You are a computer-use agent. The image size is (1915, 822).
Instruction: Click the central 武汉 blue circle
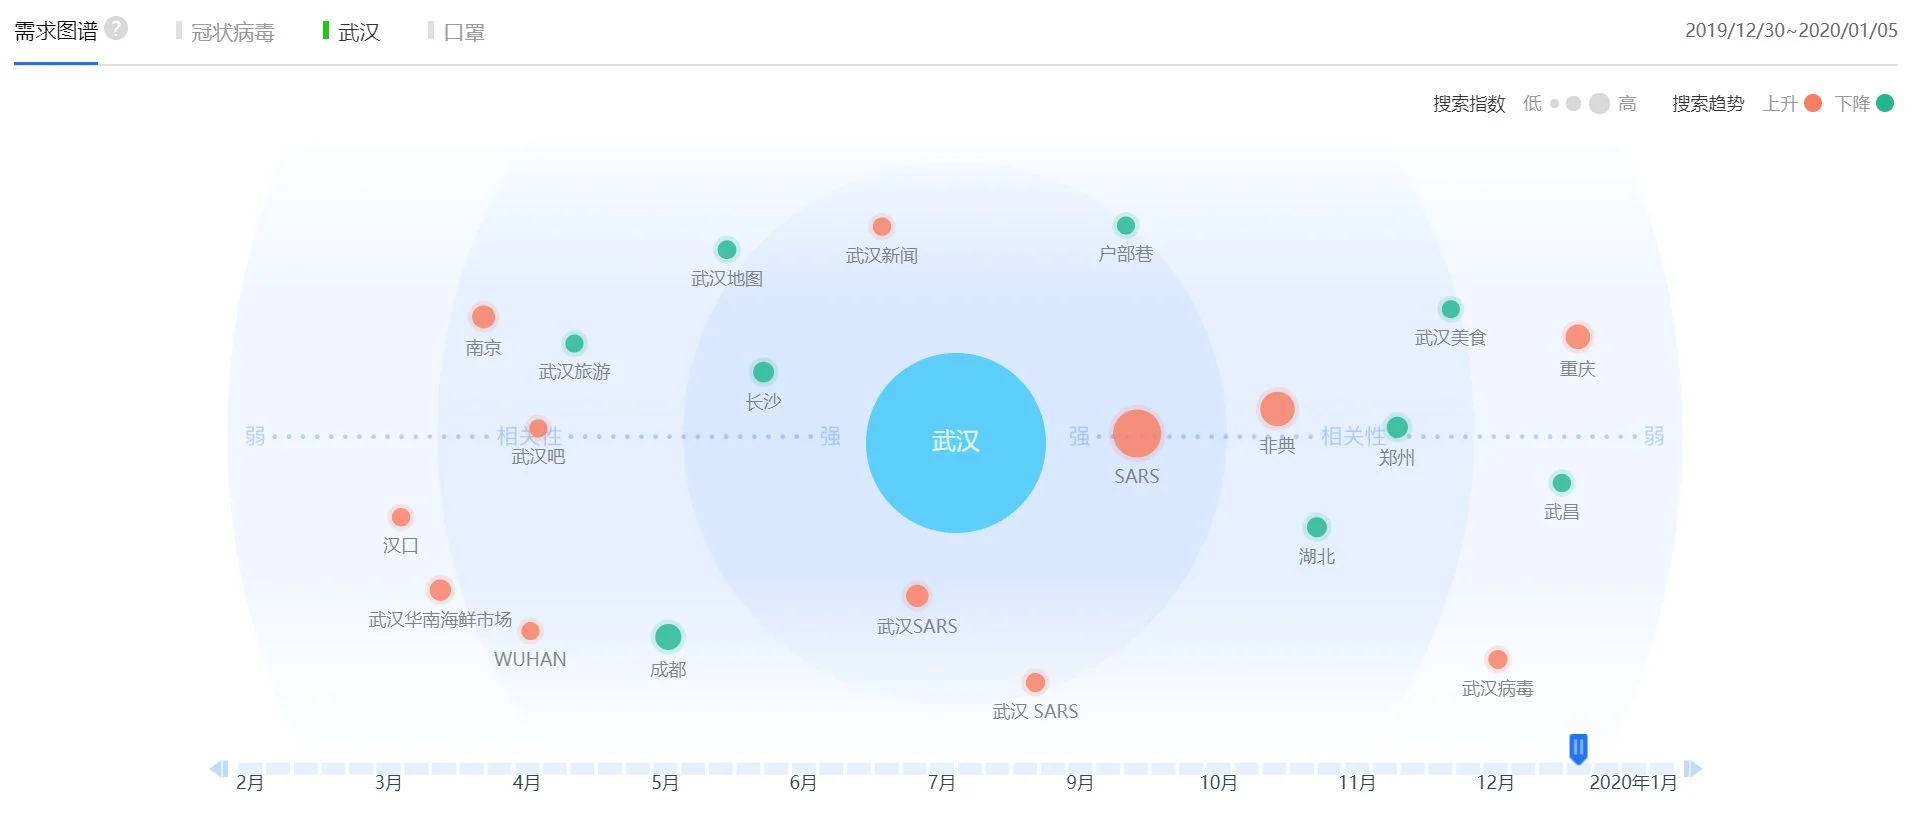[955, 442]
